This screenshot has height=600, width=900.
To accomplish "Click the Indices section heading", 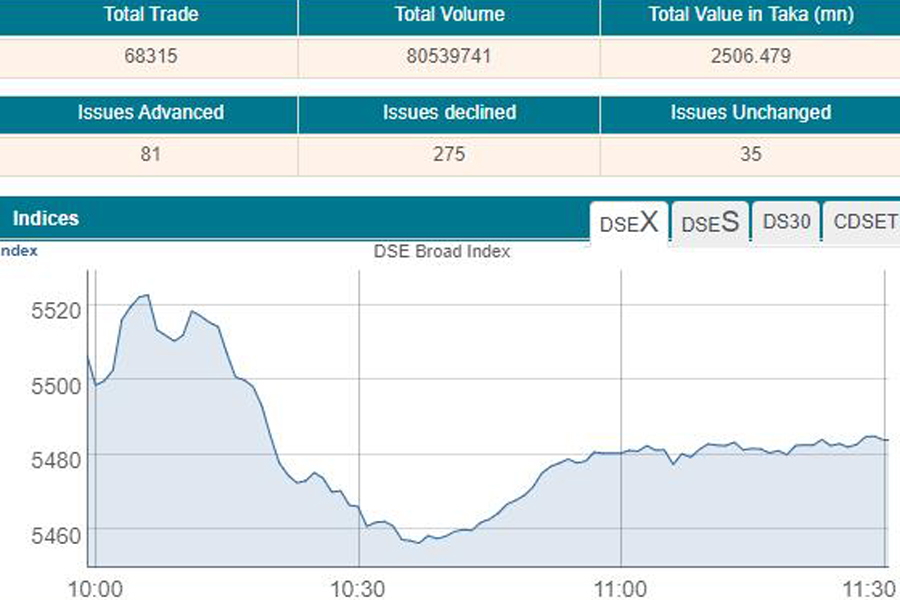I will pyautogui.click(x=46, y=218).
